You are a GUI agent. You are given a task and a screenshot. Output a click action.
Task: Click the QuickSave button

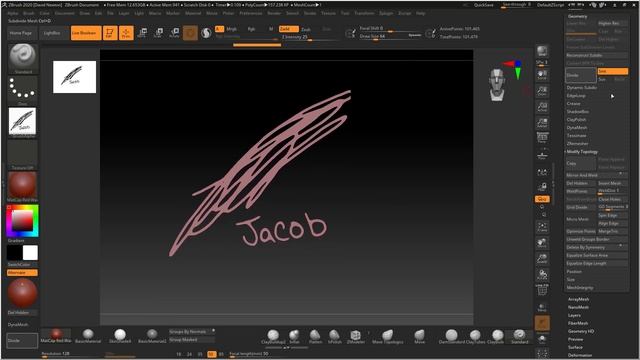483,5
